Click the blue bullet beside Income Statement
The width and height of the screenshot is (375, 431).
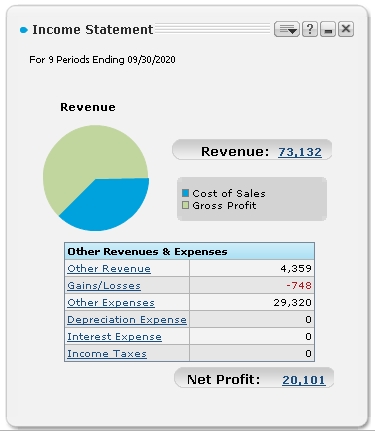24,30
